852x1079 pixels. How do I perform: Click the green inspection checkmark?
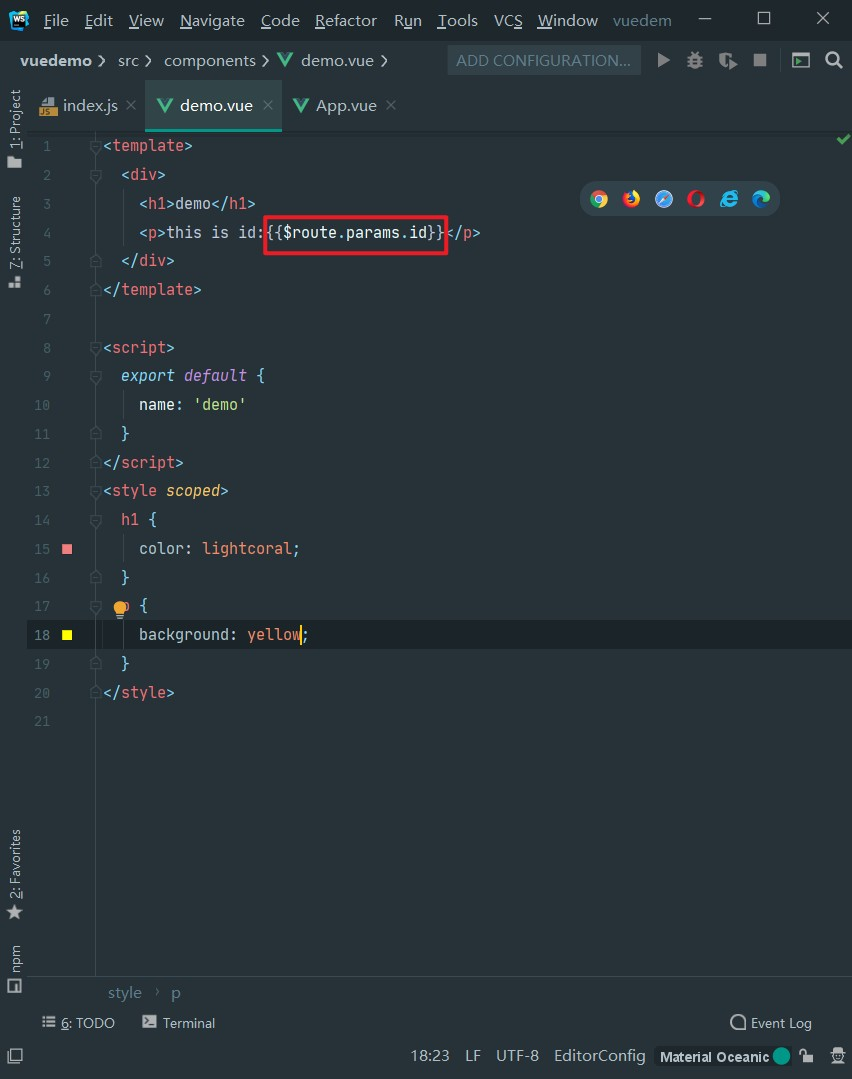click(843, 140)
